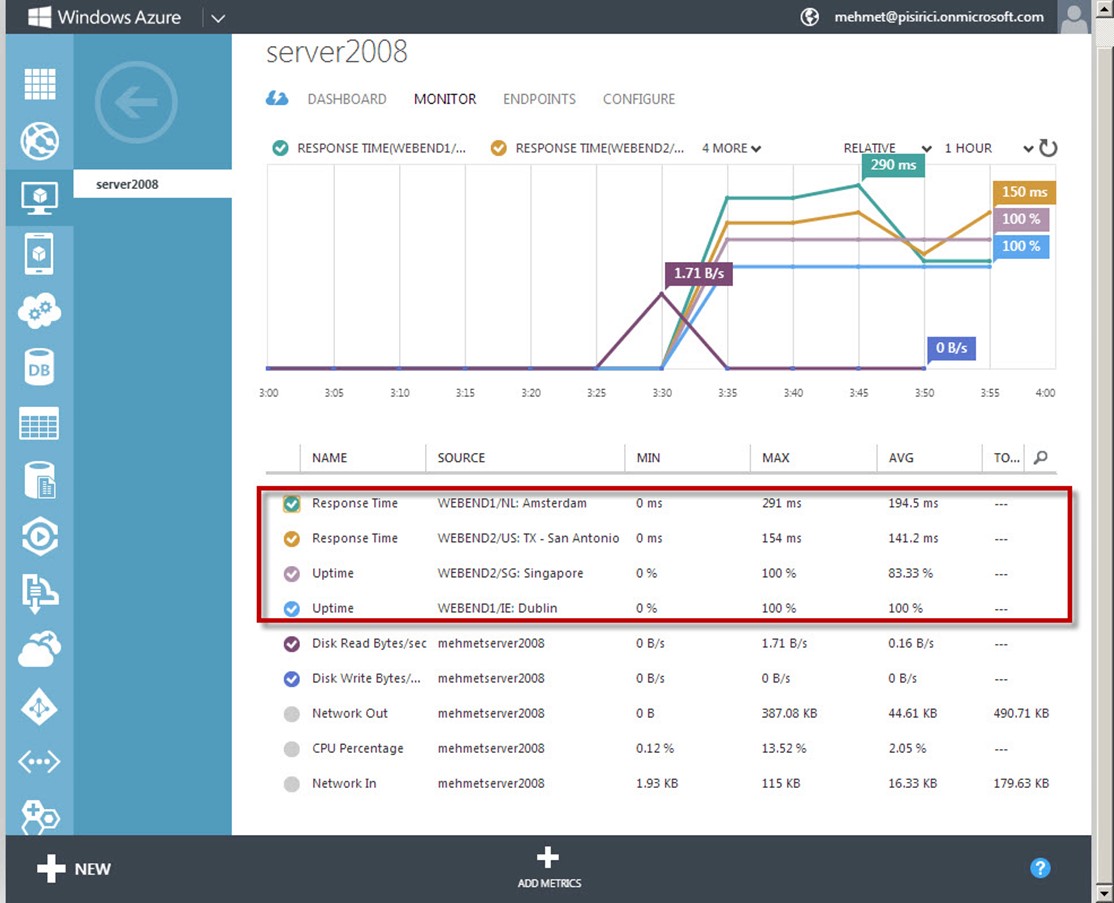Refresh the monitoring chart
Image resolution: width=1114 pixels, height=903 pixels.
[x=1048, y=148]
